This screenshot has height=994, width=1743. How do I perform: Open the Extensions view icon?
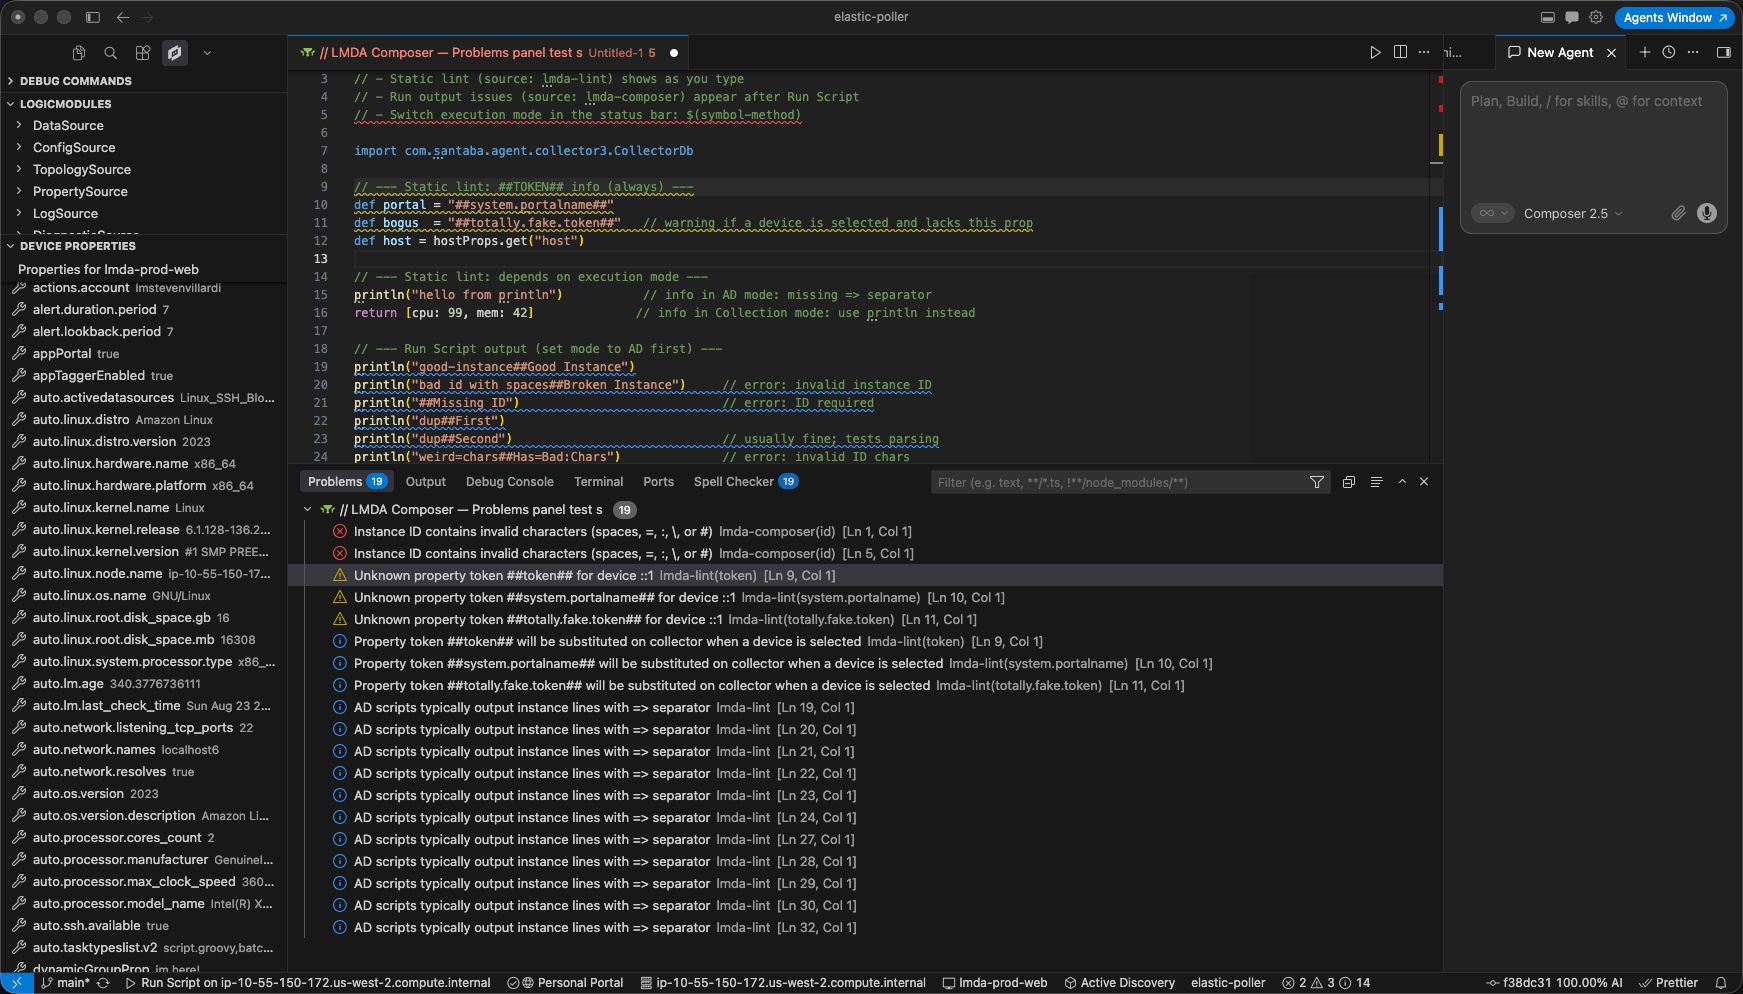click(x=143, y=53)
